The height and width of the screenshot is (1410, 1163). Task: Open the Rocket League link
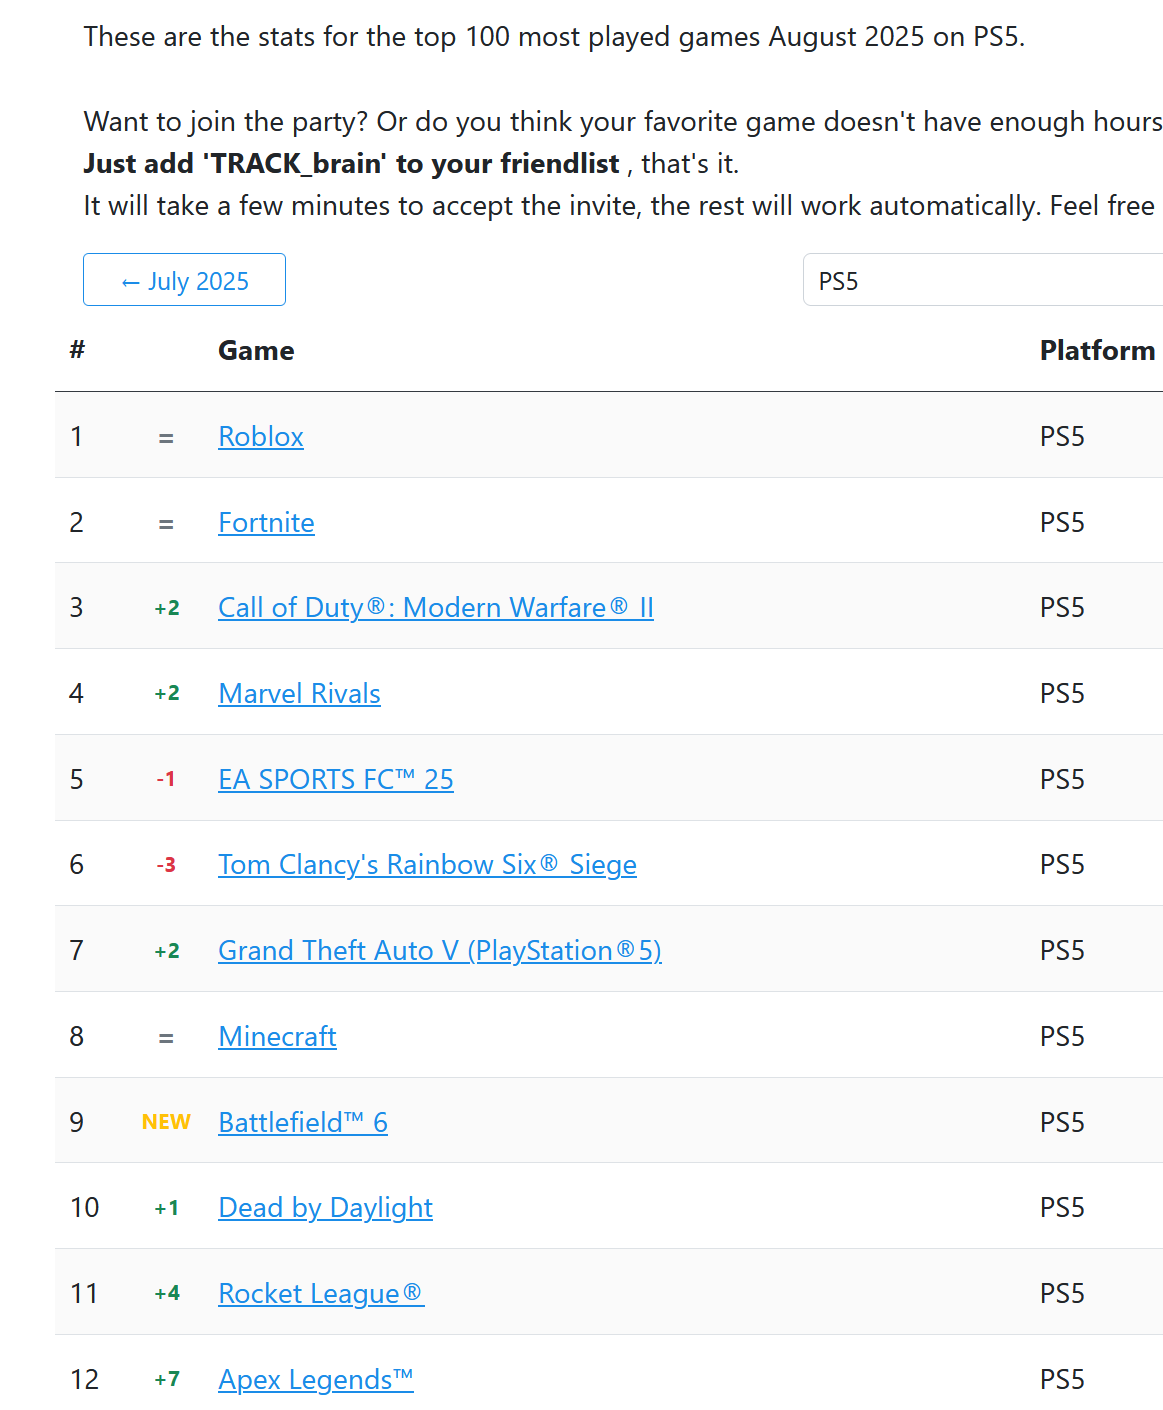click(321, 1294)
